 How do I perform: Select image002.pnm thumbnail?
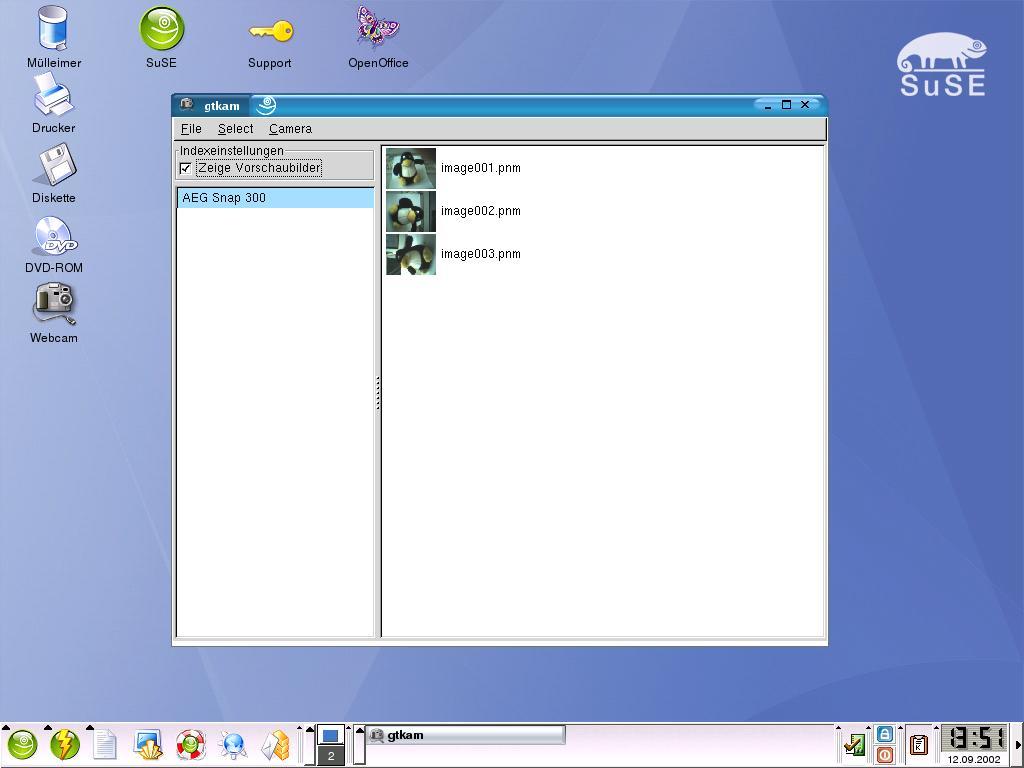411,211
